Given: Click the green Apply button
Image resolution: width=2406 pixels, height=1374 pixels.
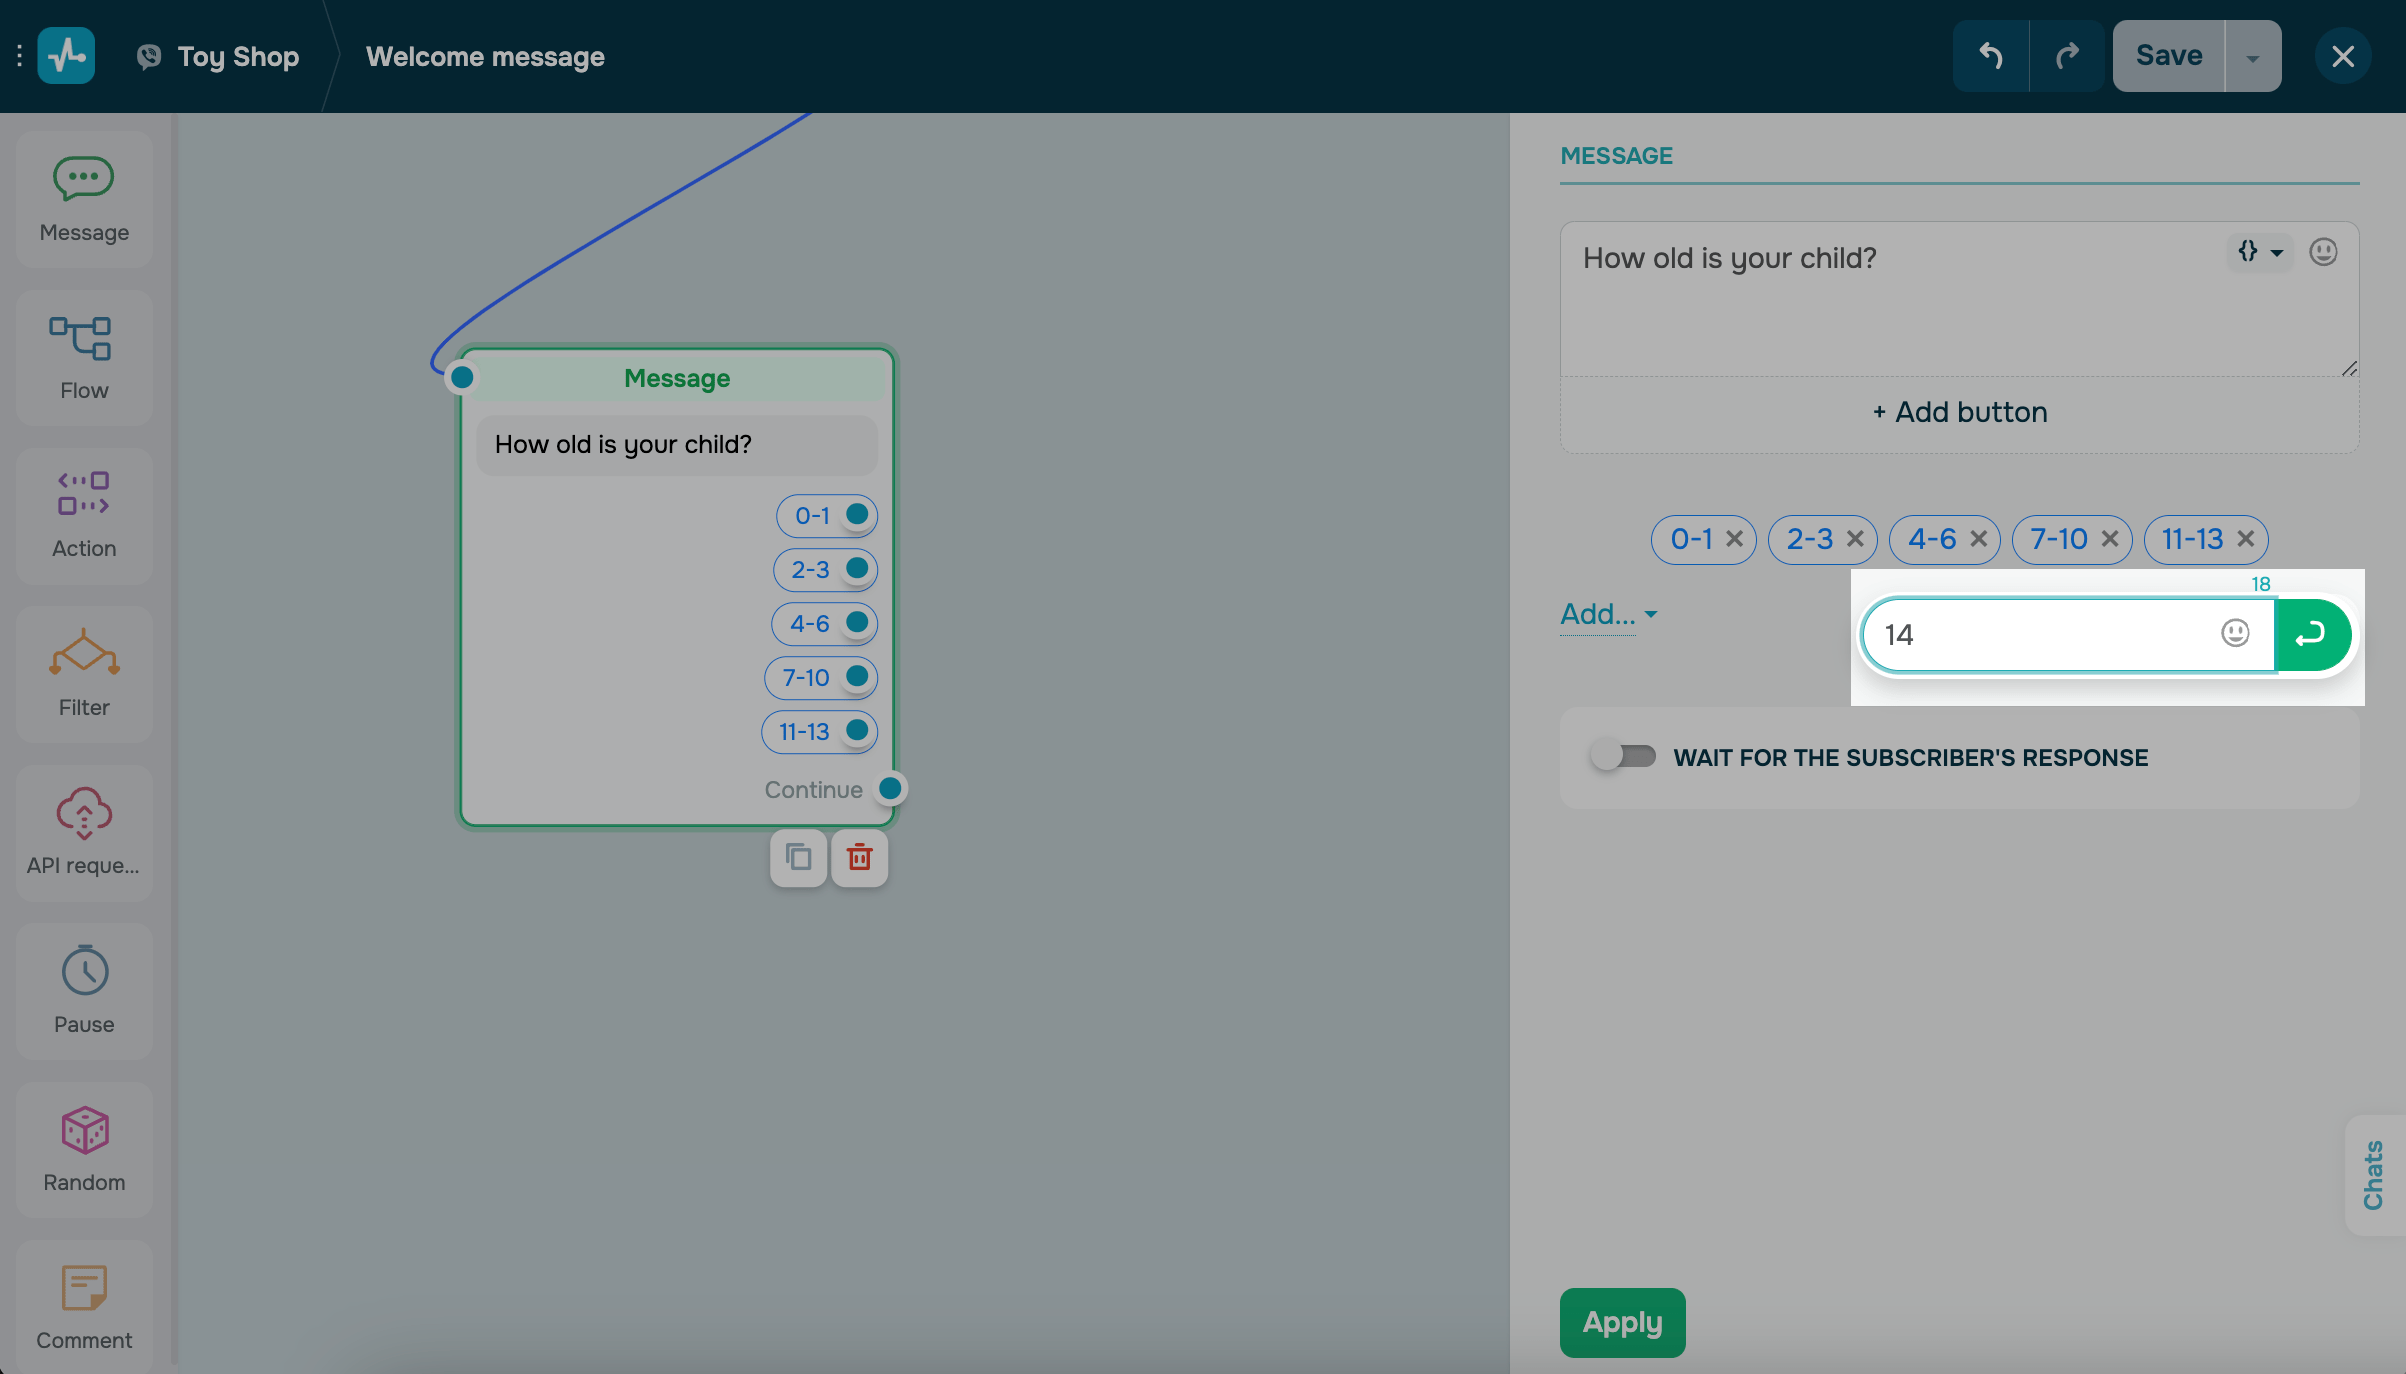Looking at the screenshot, I should click(1622, 1322).
